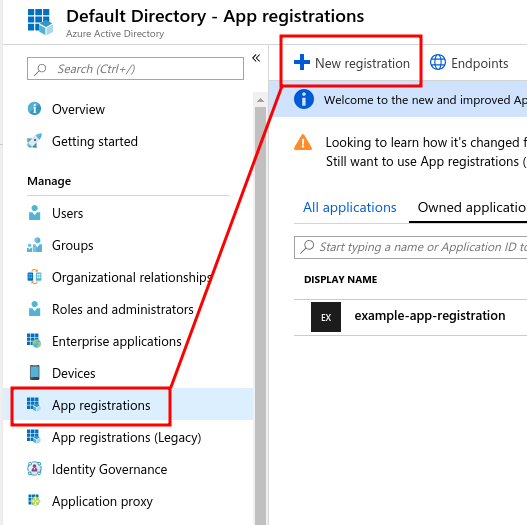The width and height of the screenshot is (527, 525).
Task: Click the Manage section heading
Action: pyautogui.click(x=49, y=181)
